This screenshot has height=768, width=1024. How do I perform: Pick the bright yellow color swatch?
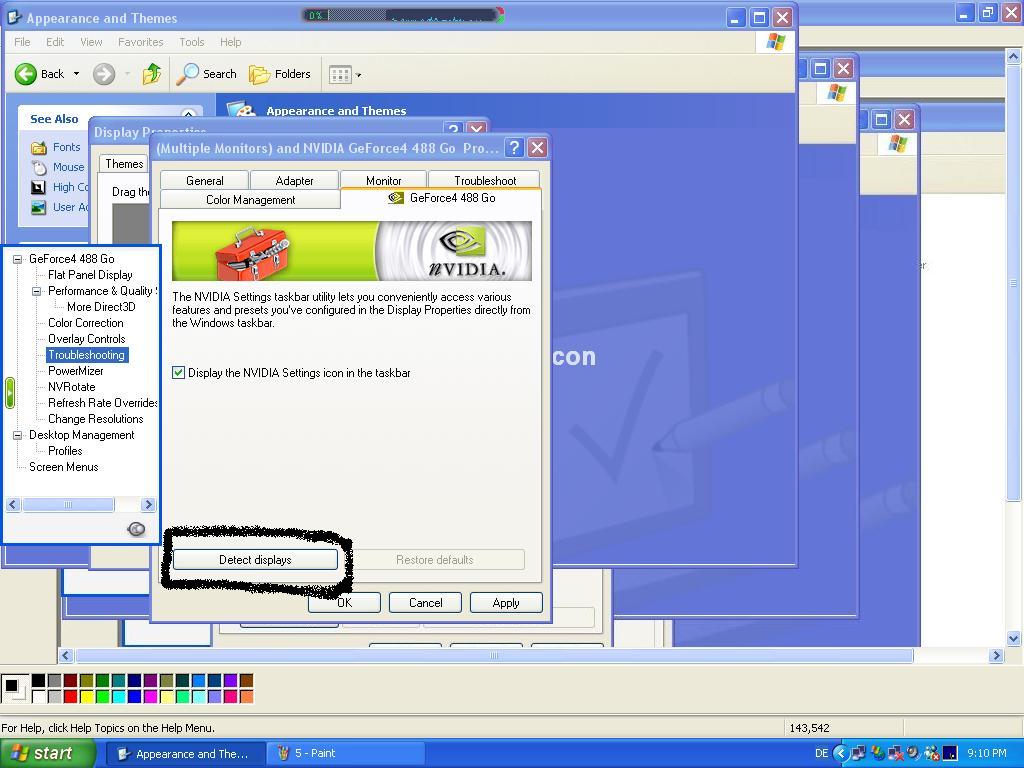(x=87, y=697)
